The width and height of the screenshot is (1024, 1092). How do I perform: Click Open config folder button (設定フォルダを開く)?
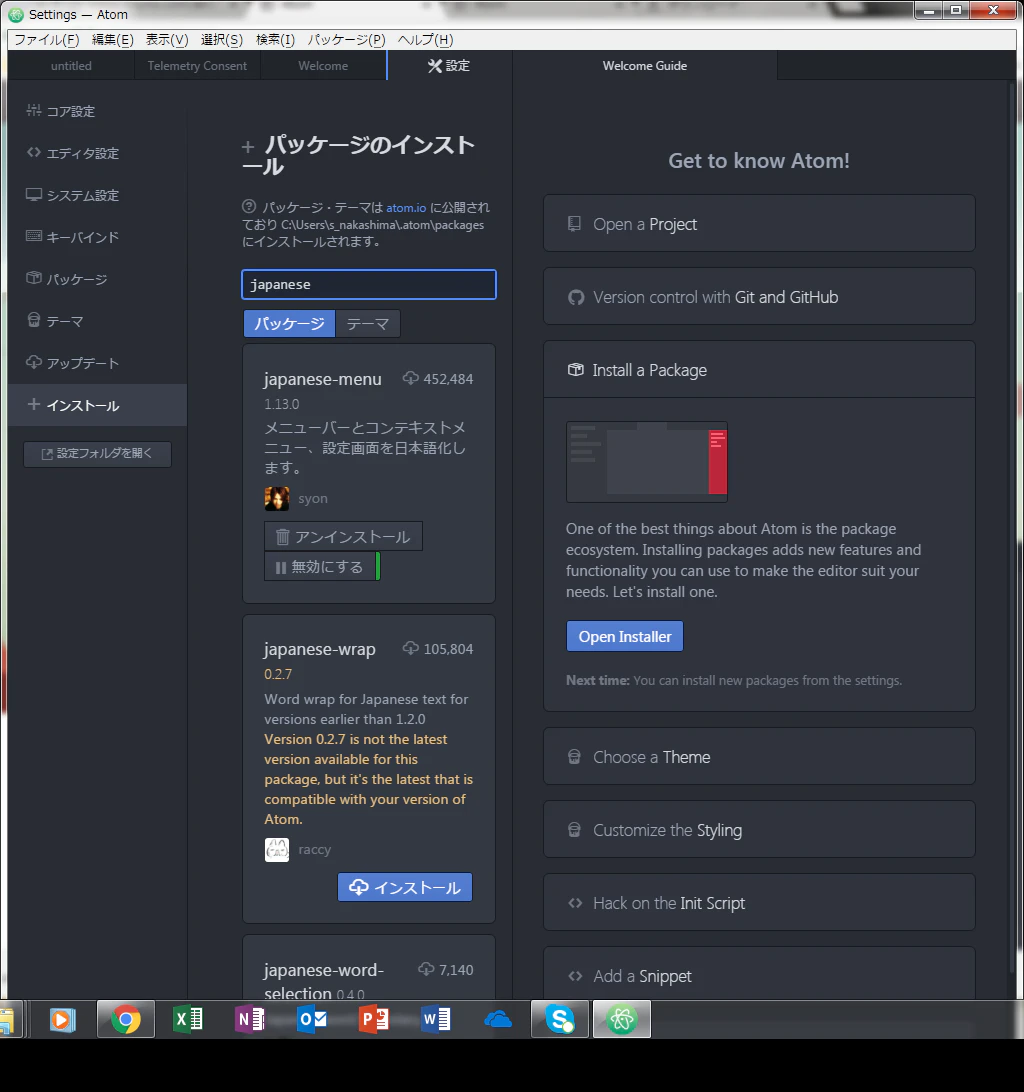point(97,454)
